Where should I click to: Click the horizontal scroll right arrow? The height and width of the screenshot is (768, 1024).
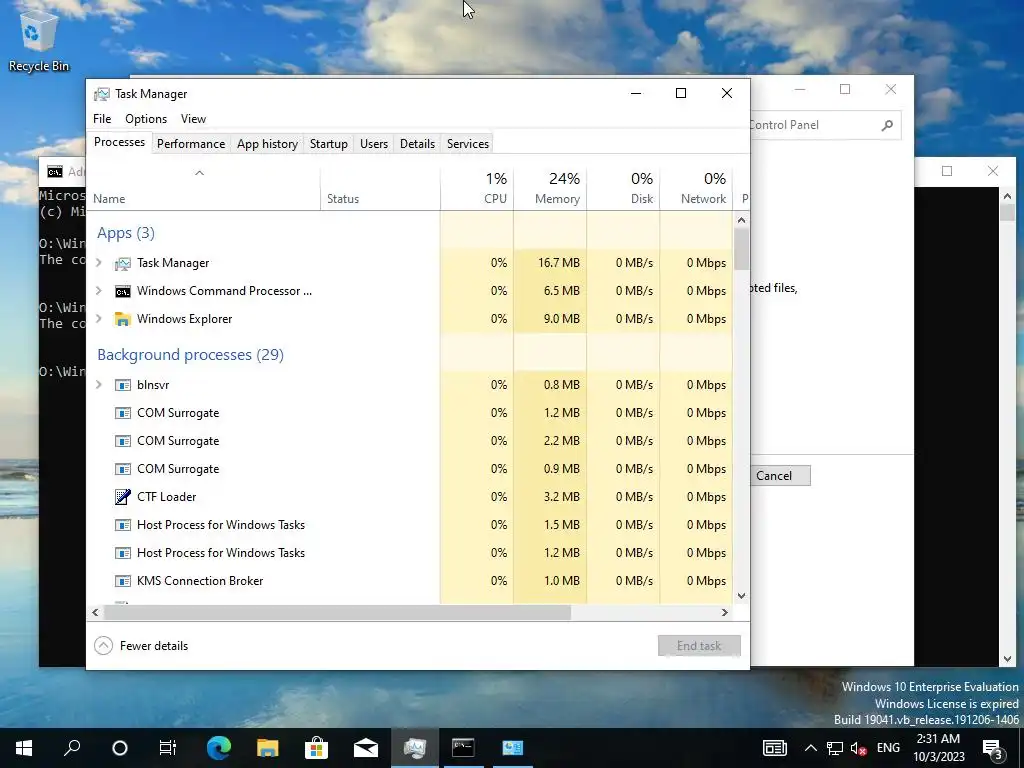[x=724, y=613]
